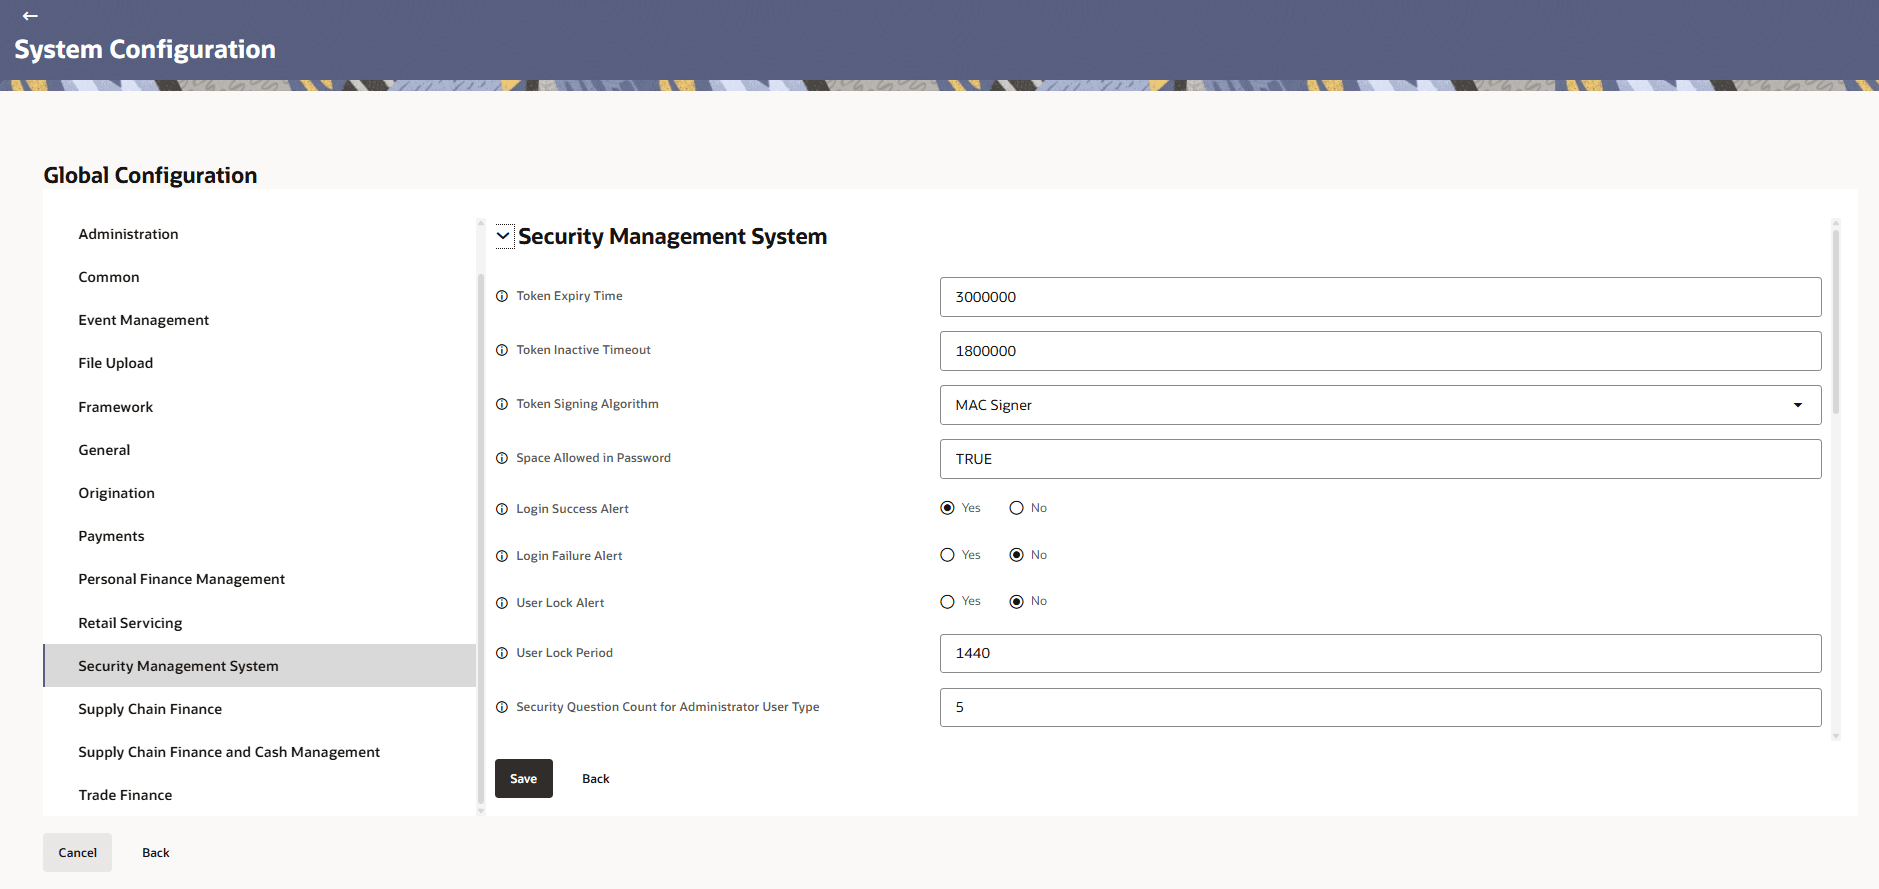Focus the Token Expiry Time field
Viewport: 1879px width, 889px height.
point(1380,297)
